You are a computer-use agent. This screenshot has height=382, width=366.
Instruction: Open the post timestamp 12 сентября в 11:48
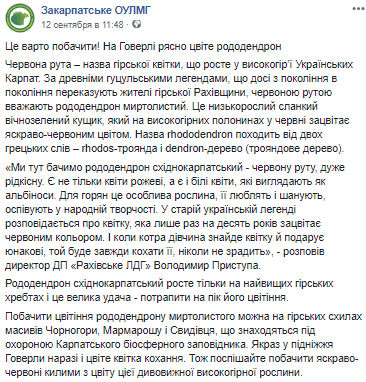tap(82, 25)
